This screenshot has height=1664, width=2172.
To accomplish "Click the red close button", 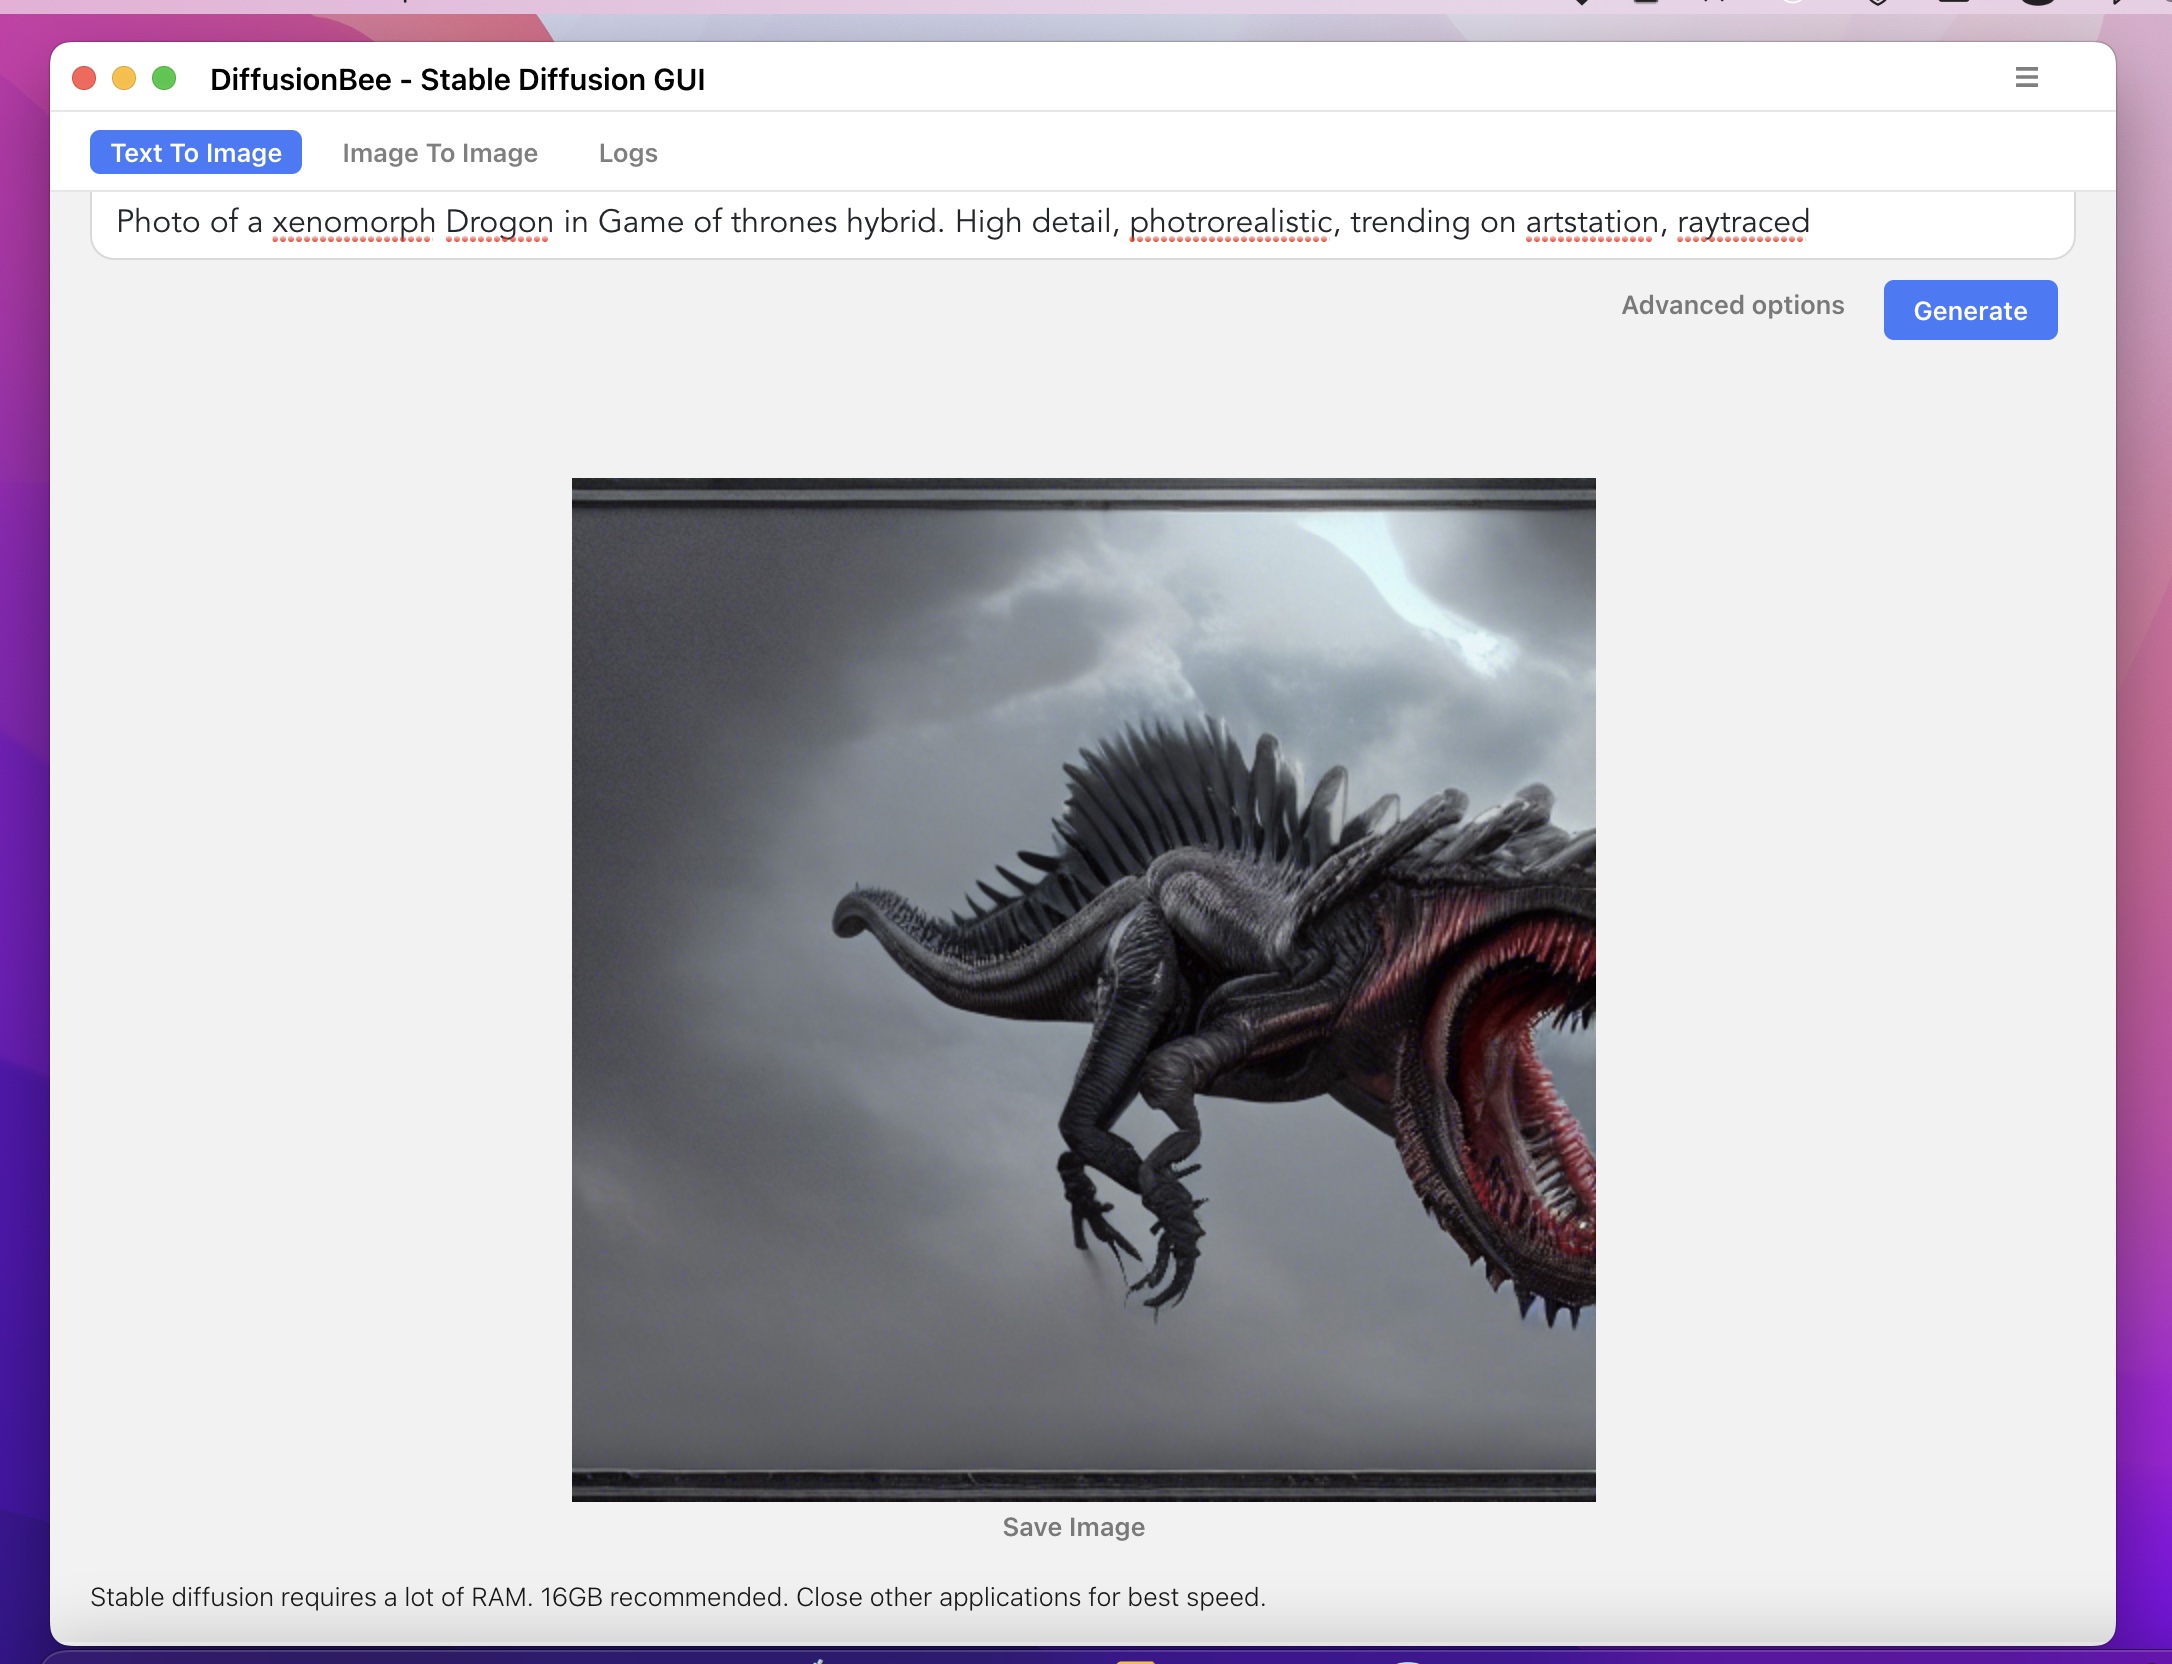I will pos(84,77).
